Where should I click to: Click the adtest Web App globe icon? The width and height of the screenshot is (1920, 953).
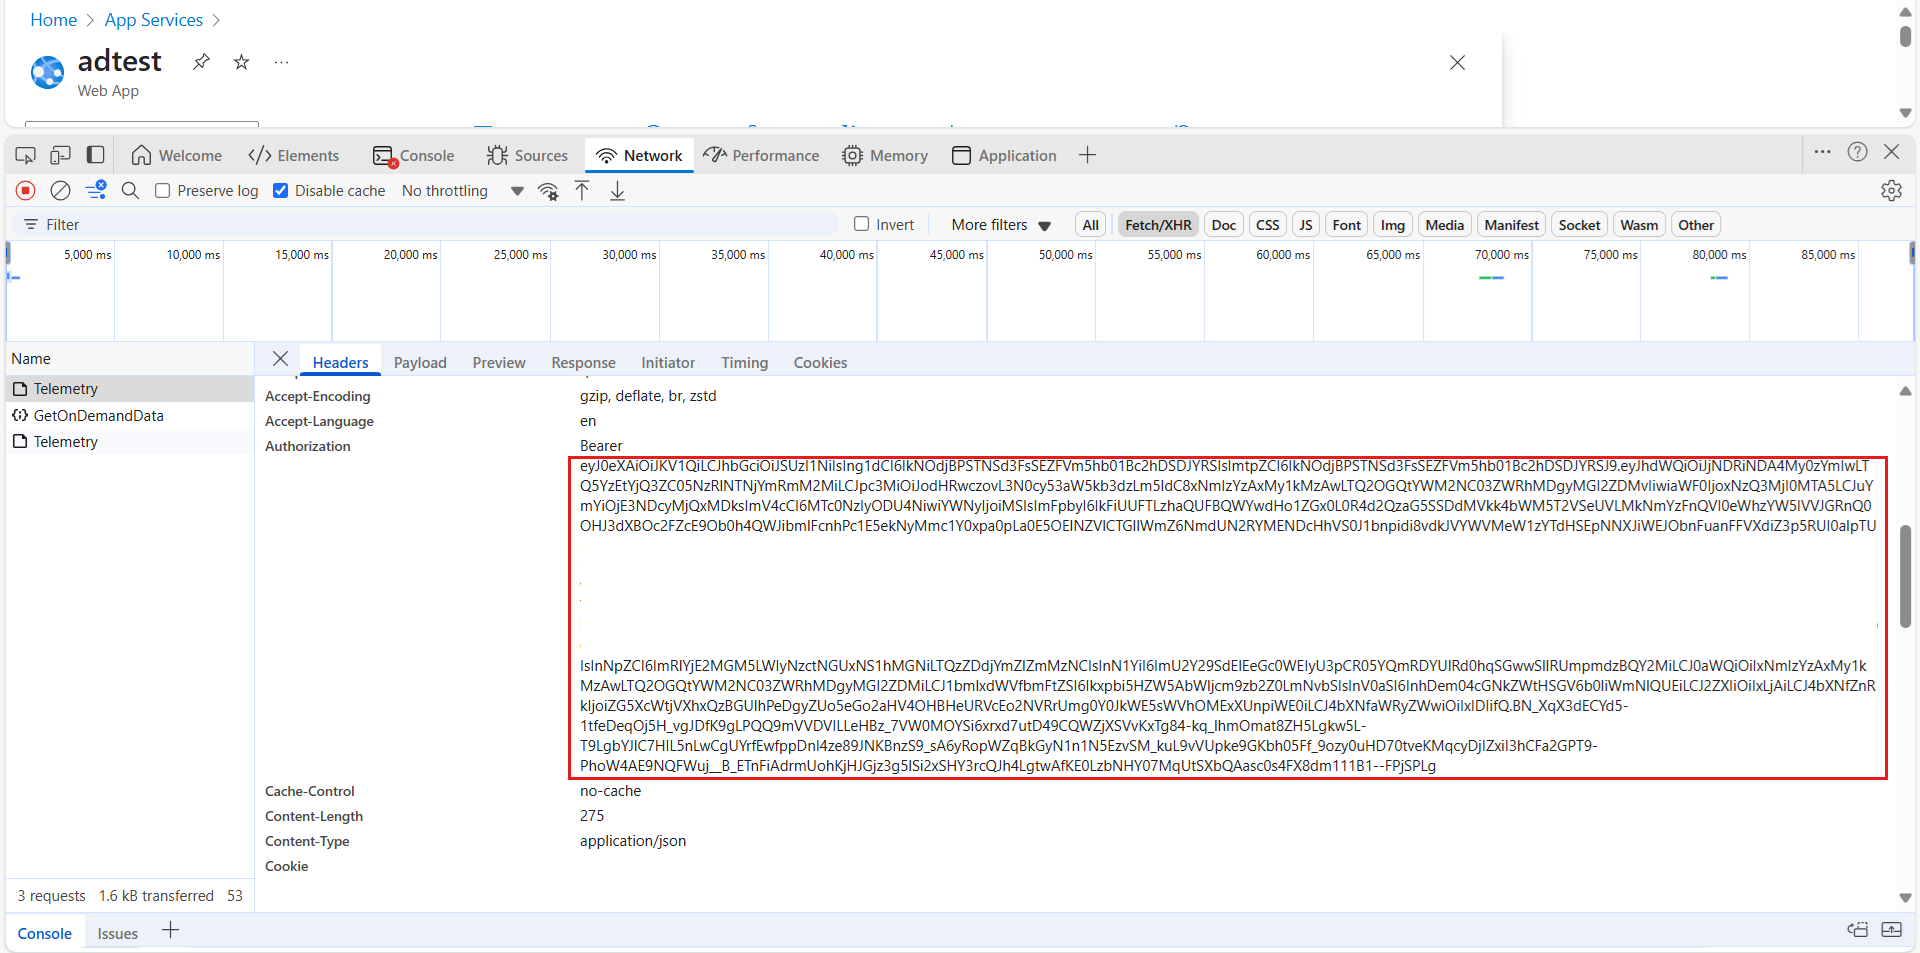pos(47,72)
